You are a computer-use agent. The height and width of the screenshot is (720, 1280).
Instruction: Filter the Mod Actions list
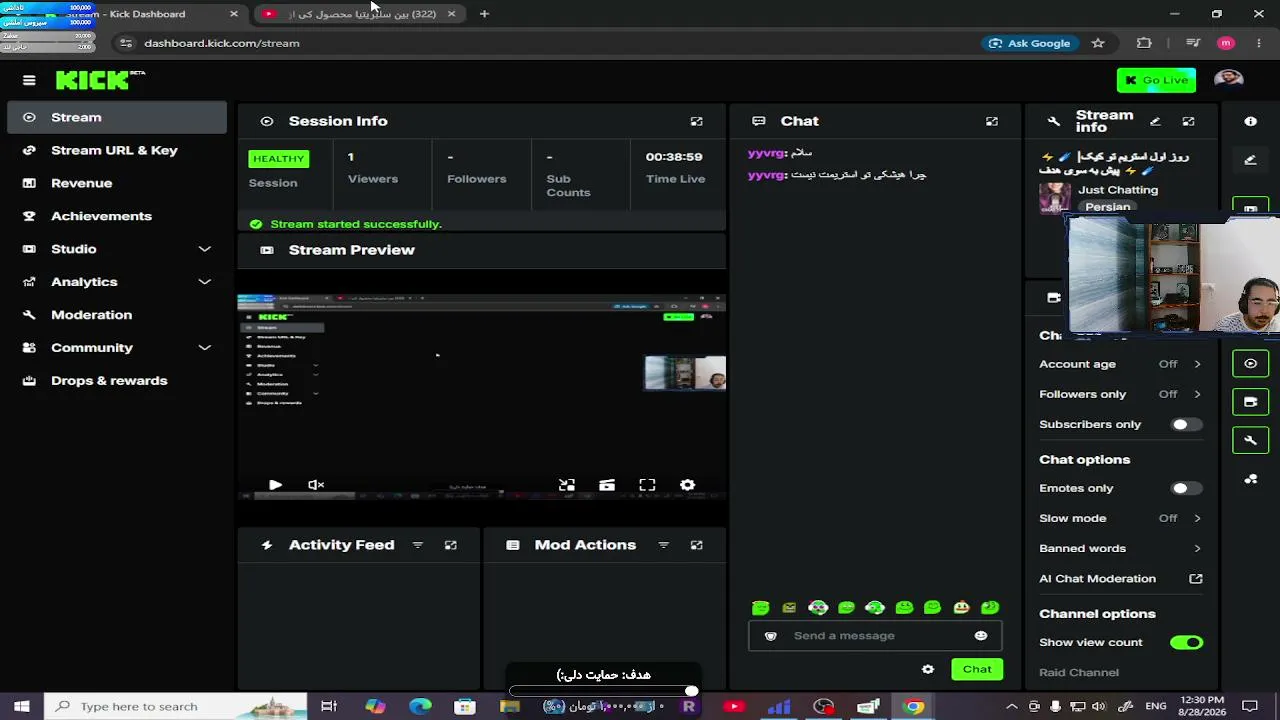(x=664, y=545)
